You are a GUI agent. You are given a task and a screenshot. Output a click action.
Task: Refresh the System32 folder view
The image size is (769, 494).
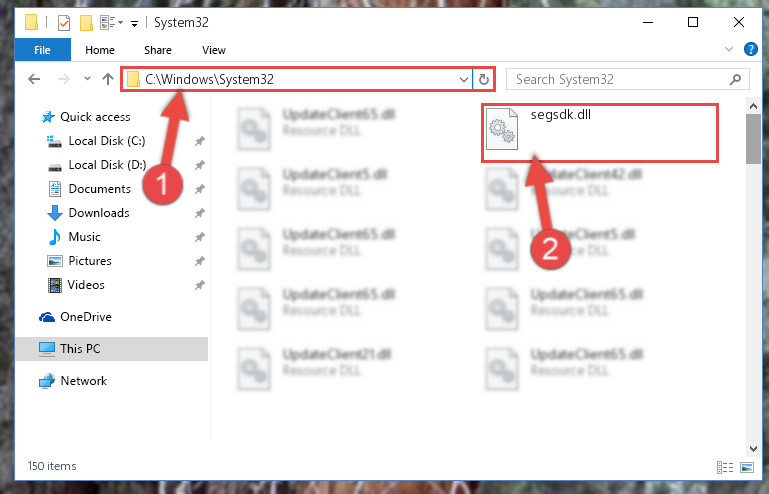[484, 79]
